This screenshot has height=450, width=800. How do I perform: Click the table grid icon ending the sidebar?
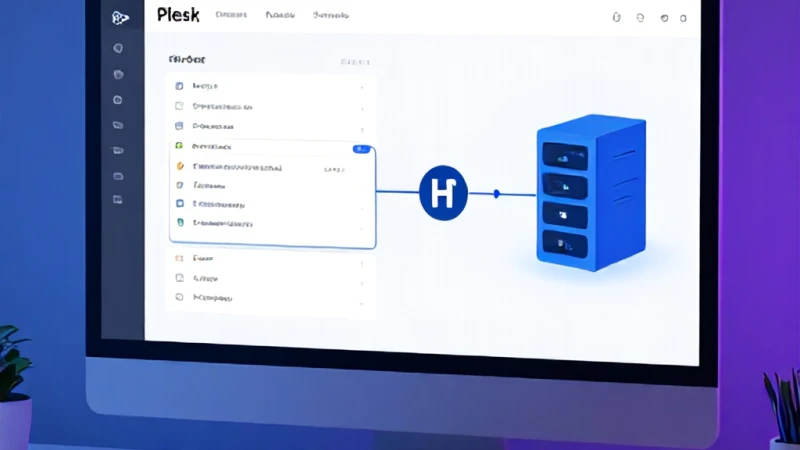pyautogui.click(x=117, y=199)
